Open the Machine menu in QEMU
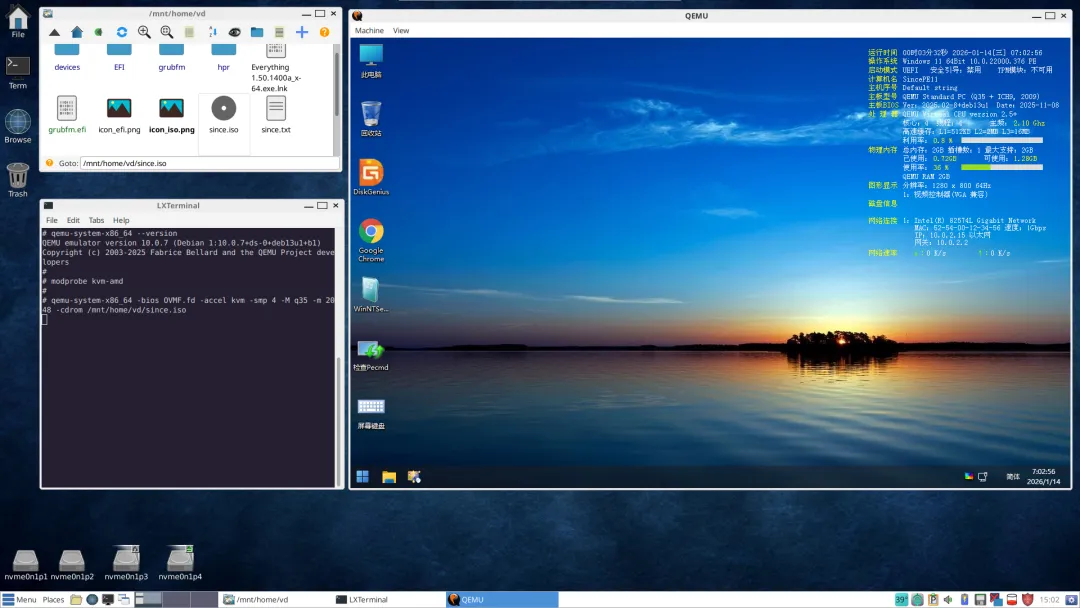The image size is (1080, 608). (x=369, y=30)
